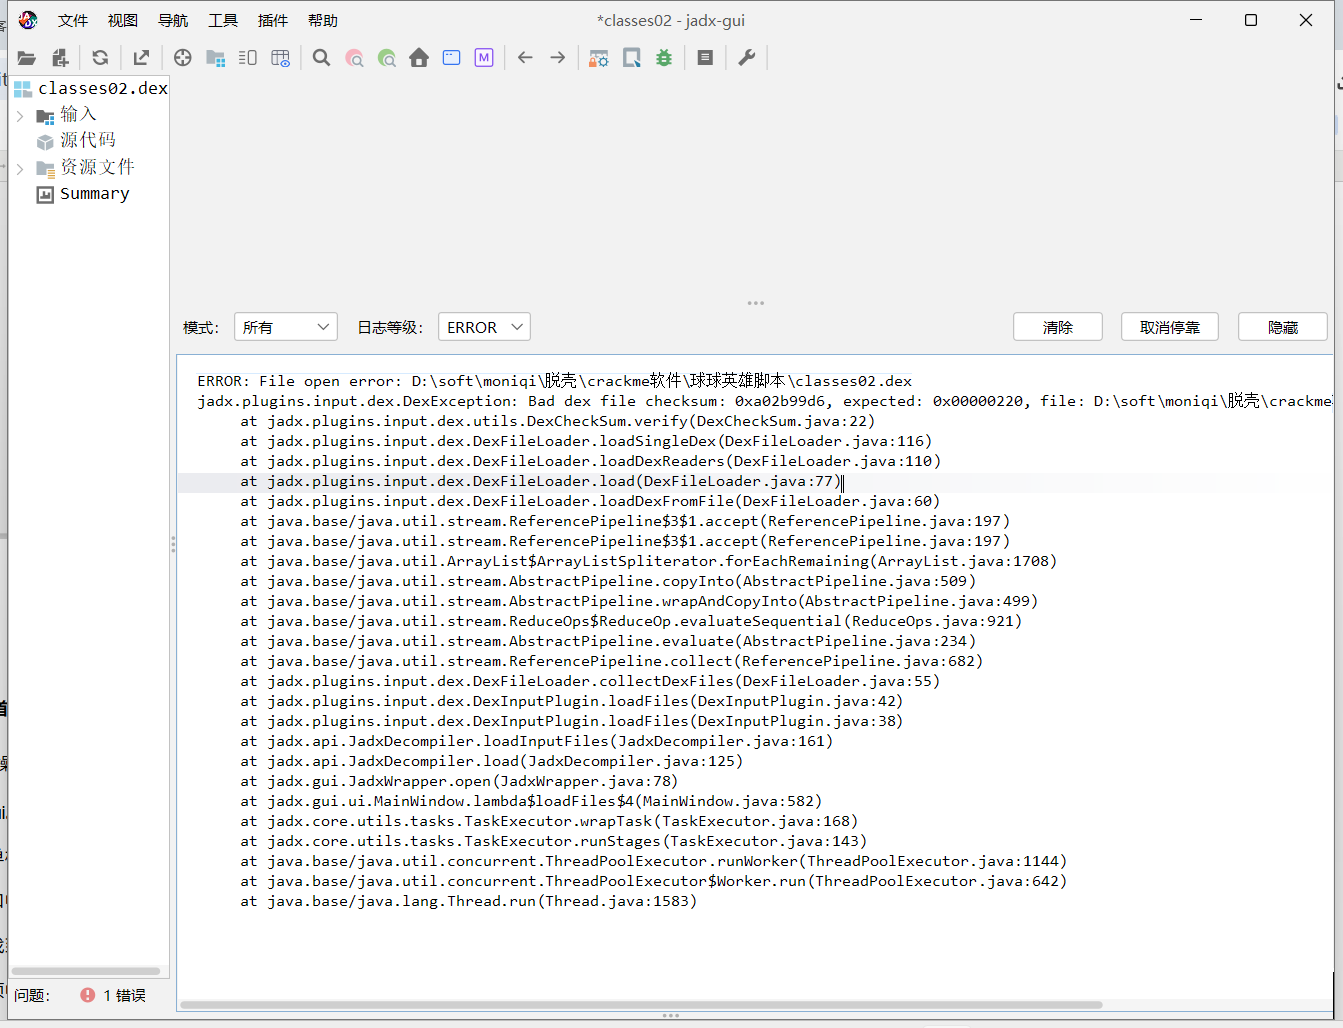Click the DexFileLoader.loadSingleDex stack line
This screenshot has width=1343, height=1028.
(586, 441)
